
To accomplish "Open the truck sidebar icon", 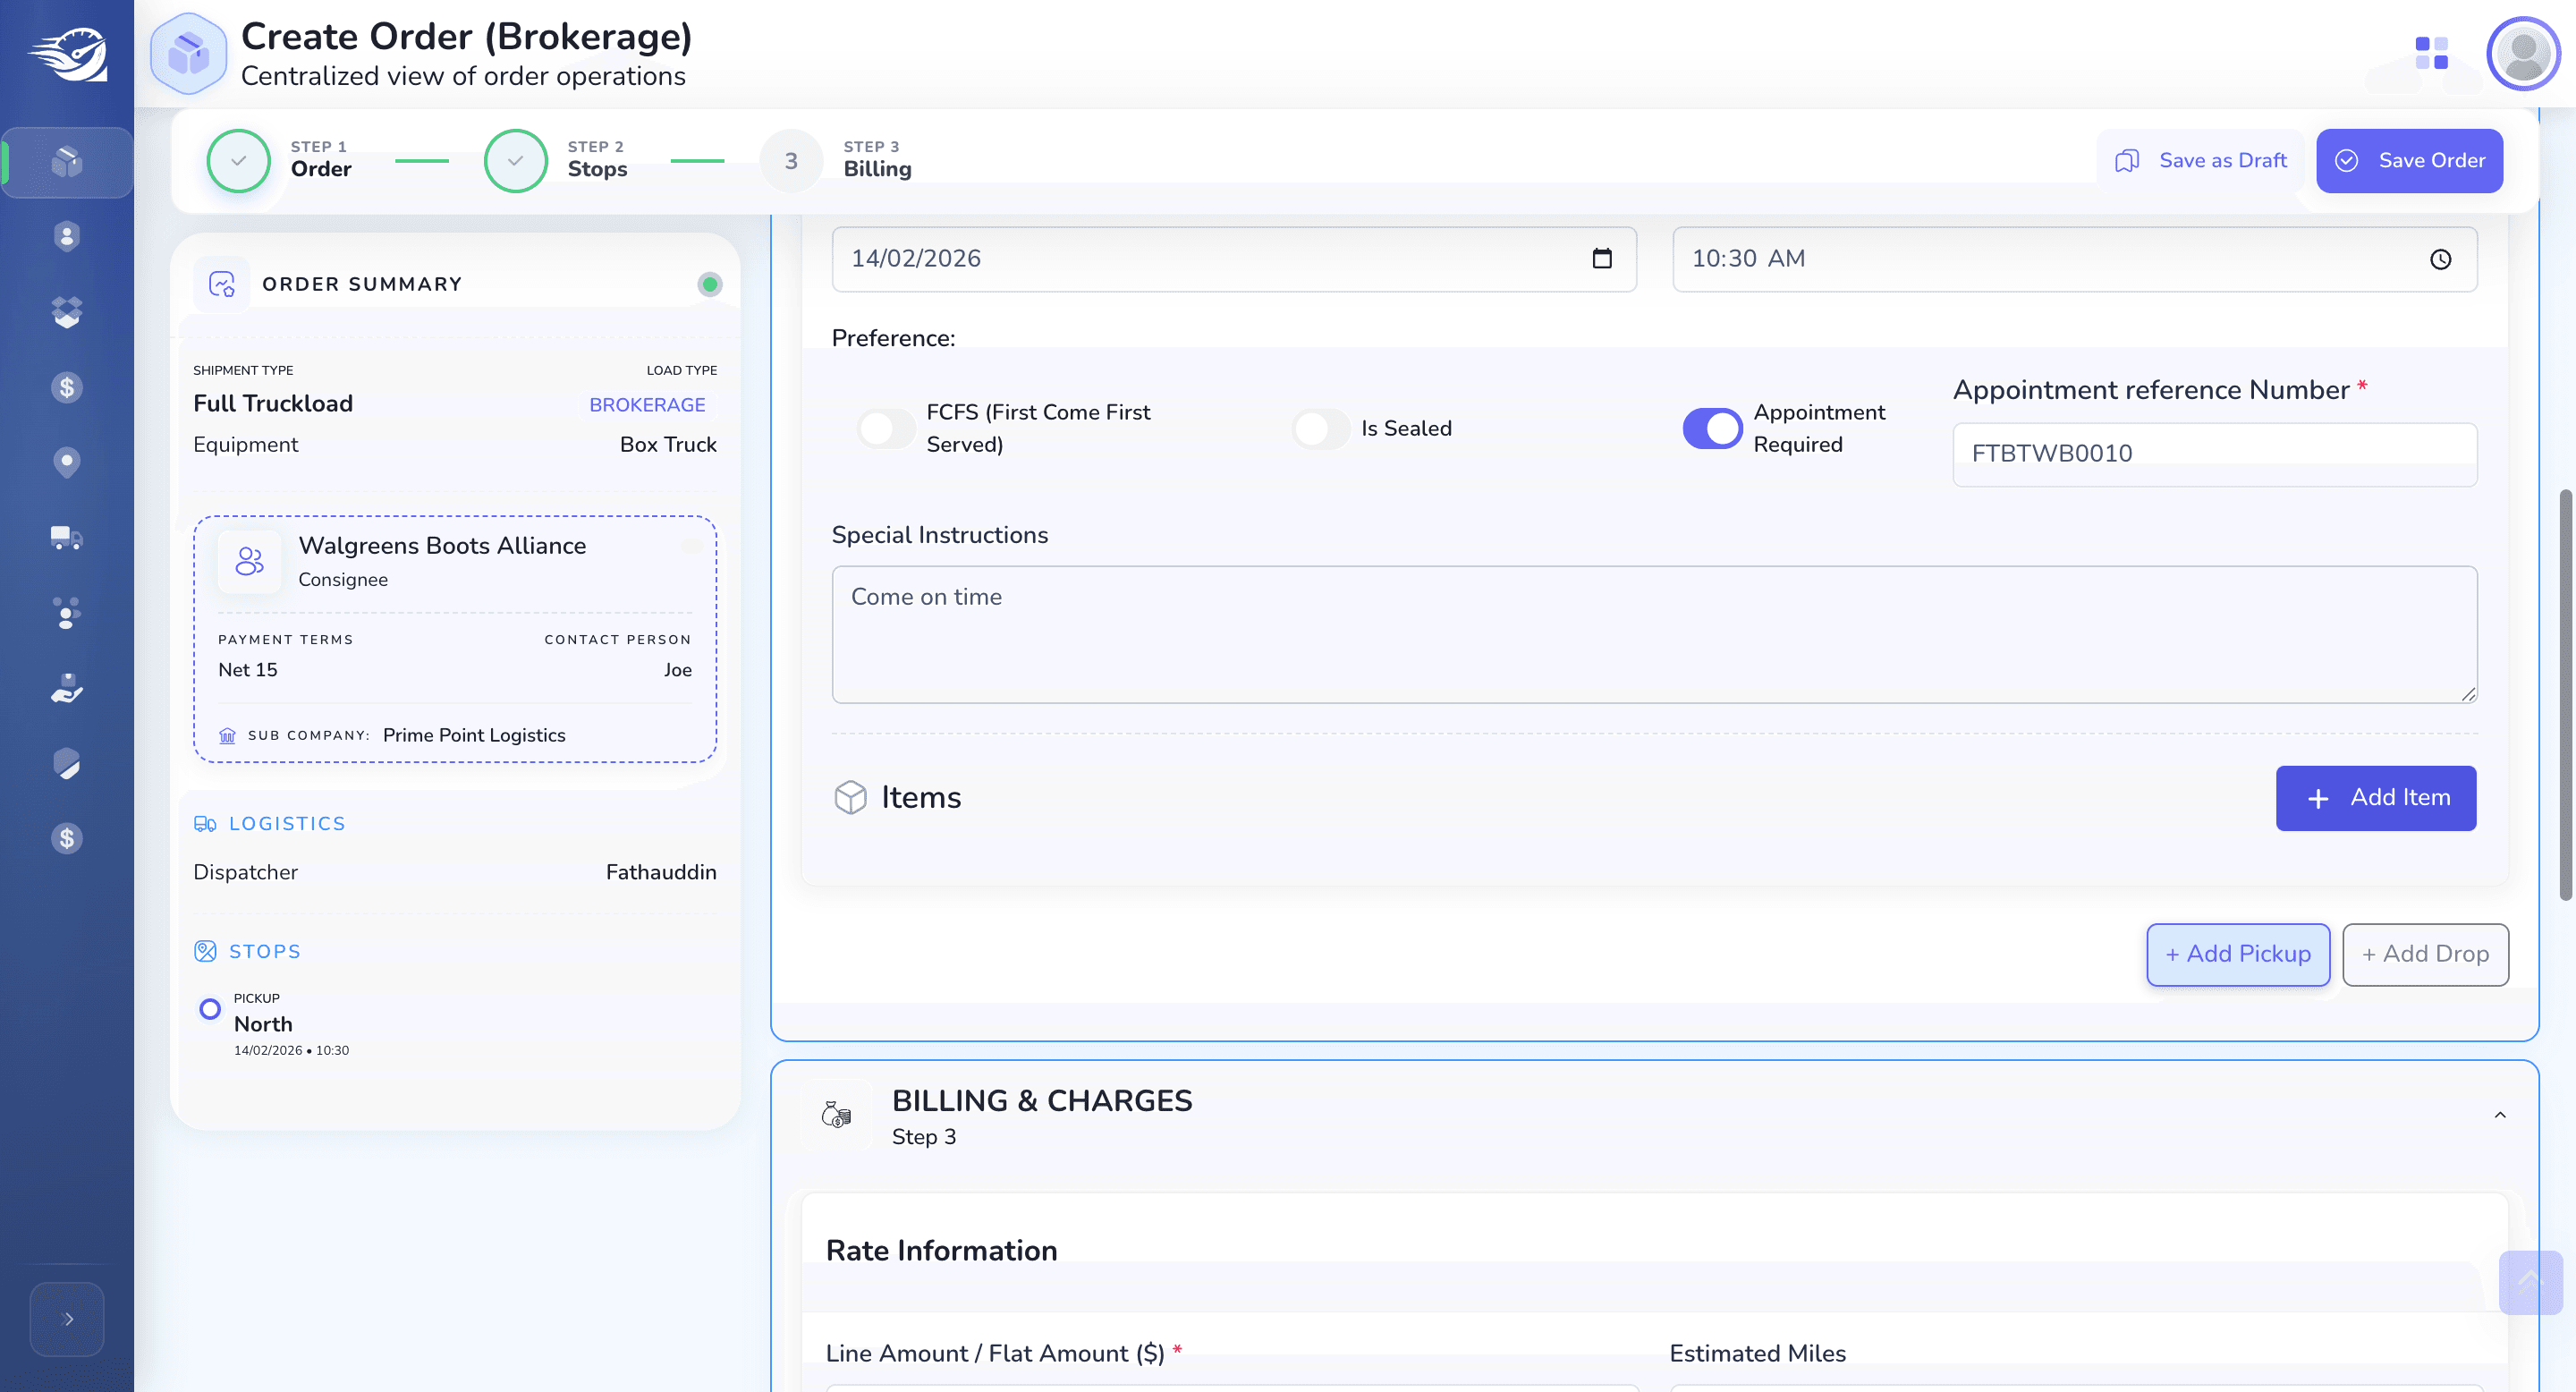I will pos(66,538).
